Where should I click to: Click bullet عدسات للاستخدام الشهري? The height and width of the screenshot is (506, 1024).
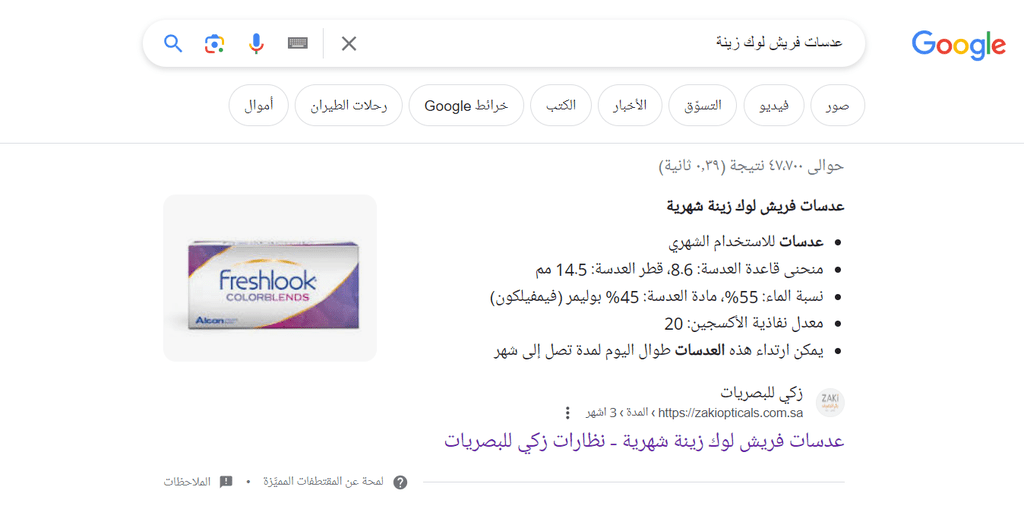point(746,243)
